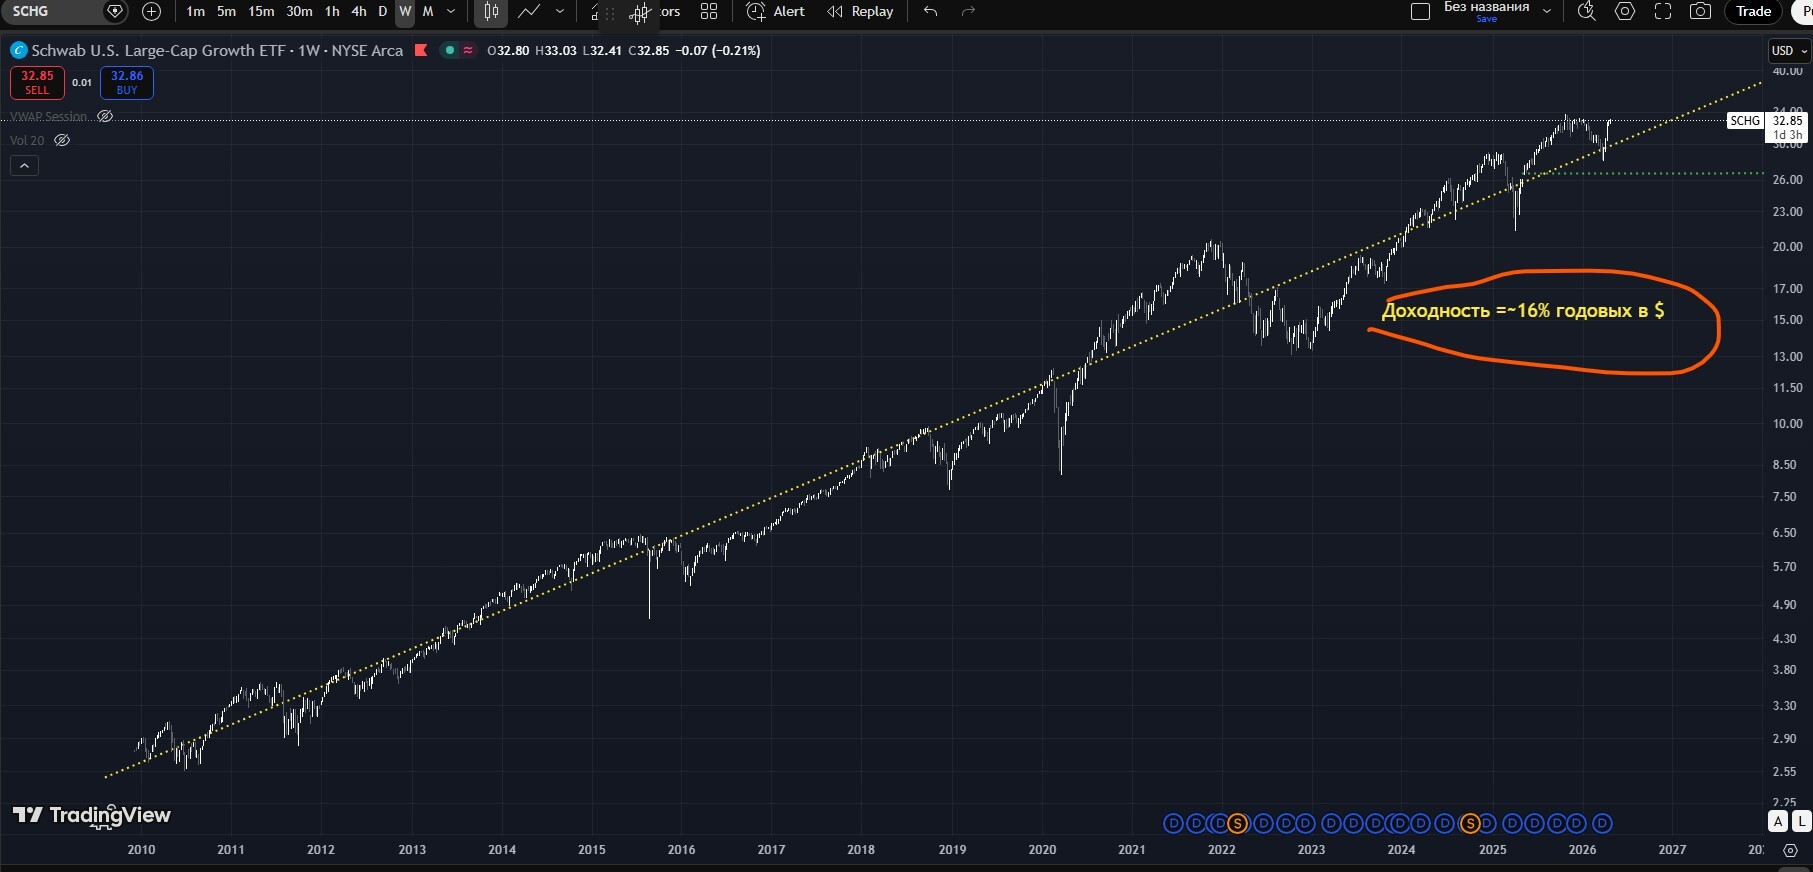Click the 2020 label on the time axis

click(x=1042, y=850)
